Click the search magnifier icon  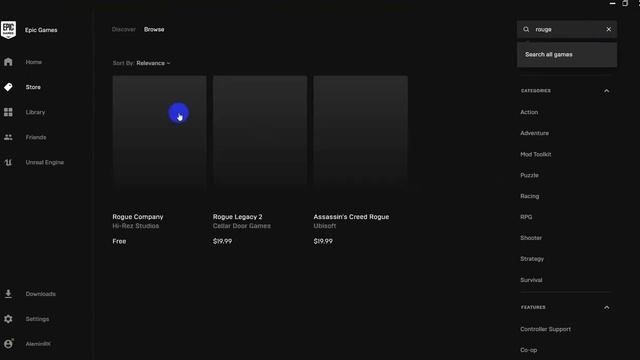[526, 29]
